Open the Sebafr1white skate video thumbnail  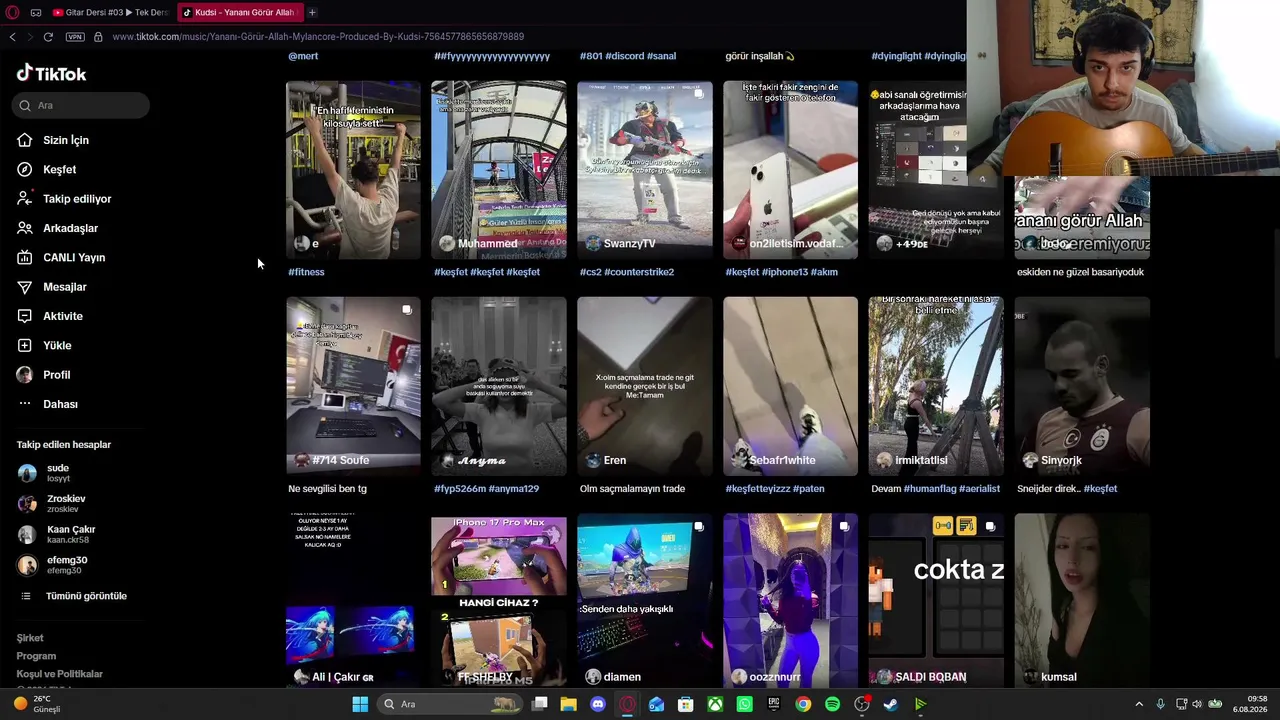[790, 386]
